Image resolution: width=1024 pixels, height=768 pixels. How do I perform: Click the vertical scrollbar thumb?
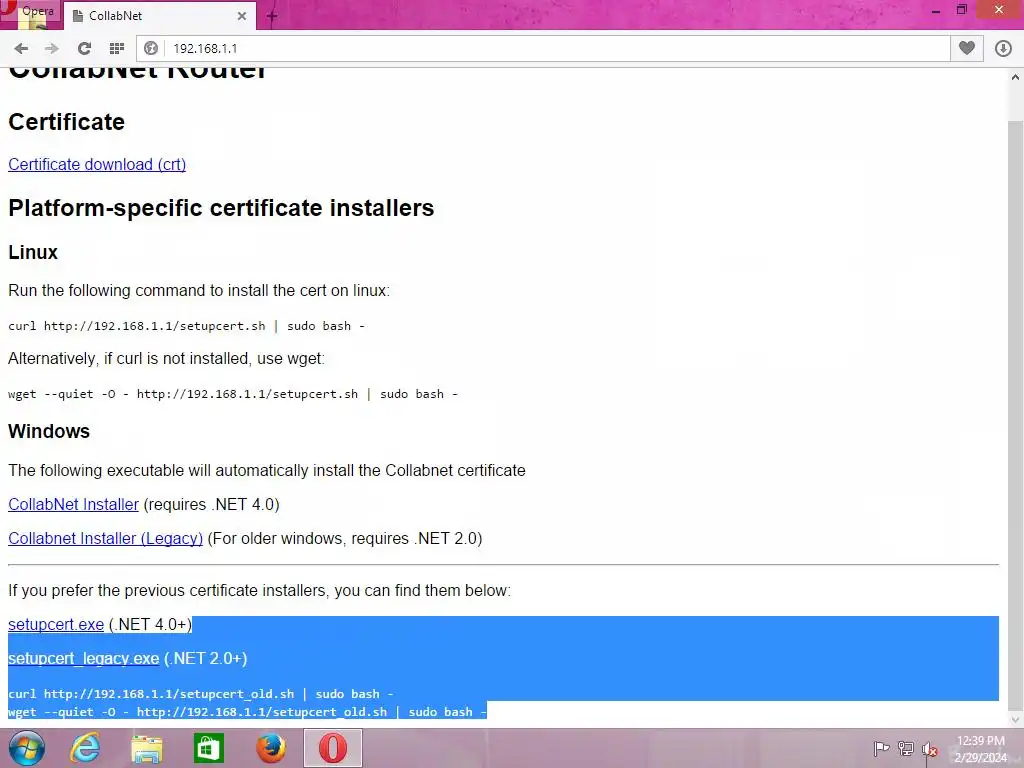point(1016,415)
